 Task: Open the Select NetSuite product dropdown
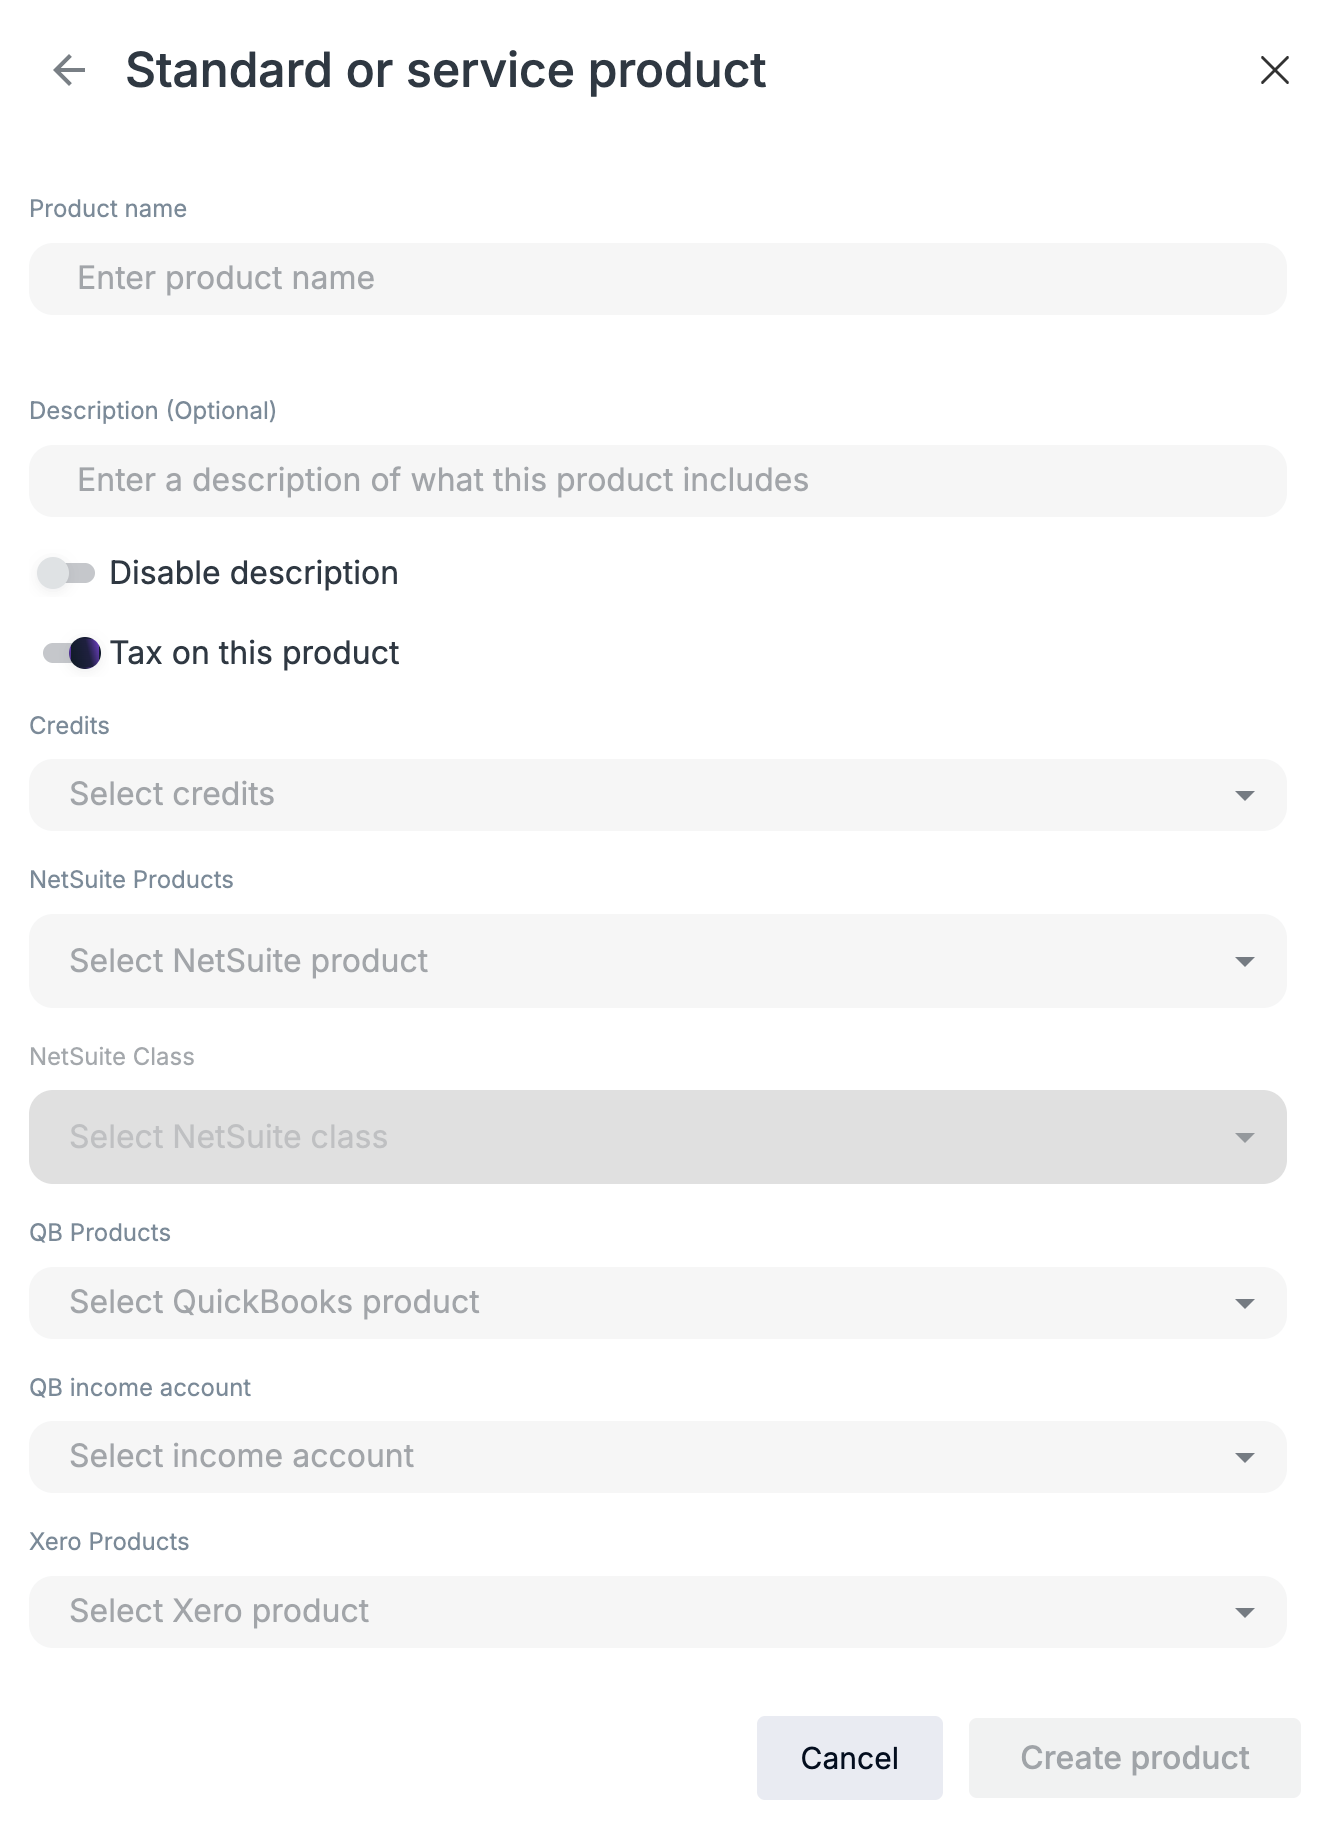(658, 961)
